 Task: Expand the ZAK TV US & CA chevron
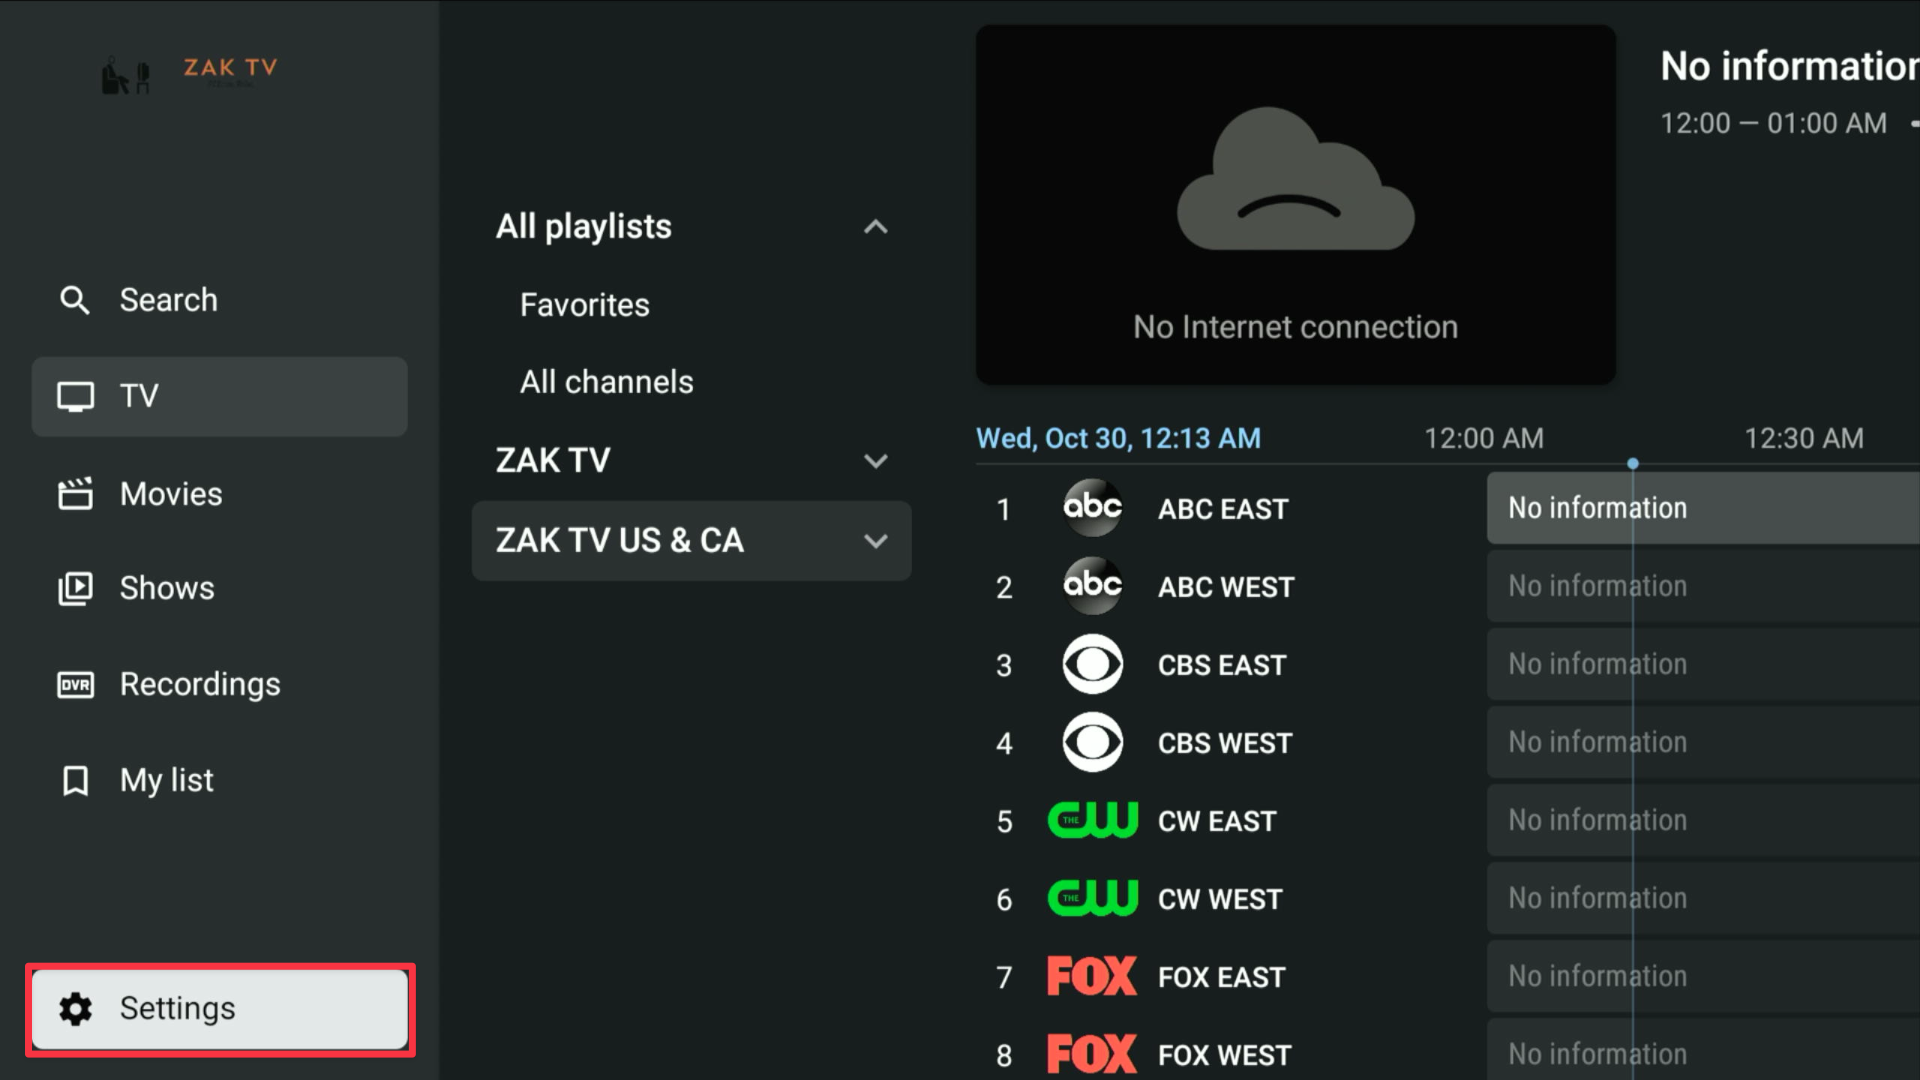coord(875,541)
